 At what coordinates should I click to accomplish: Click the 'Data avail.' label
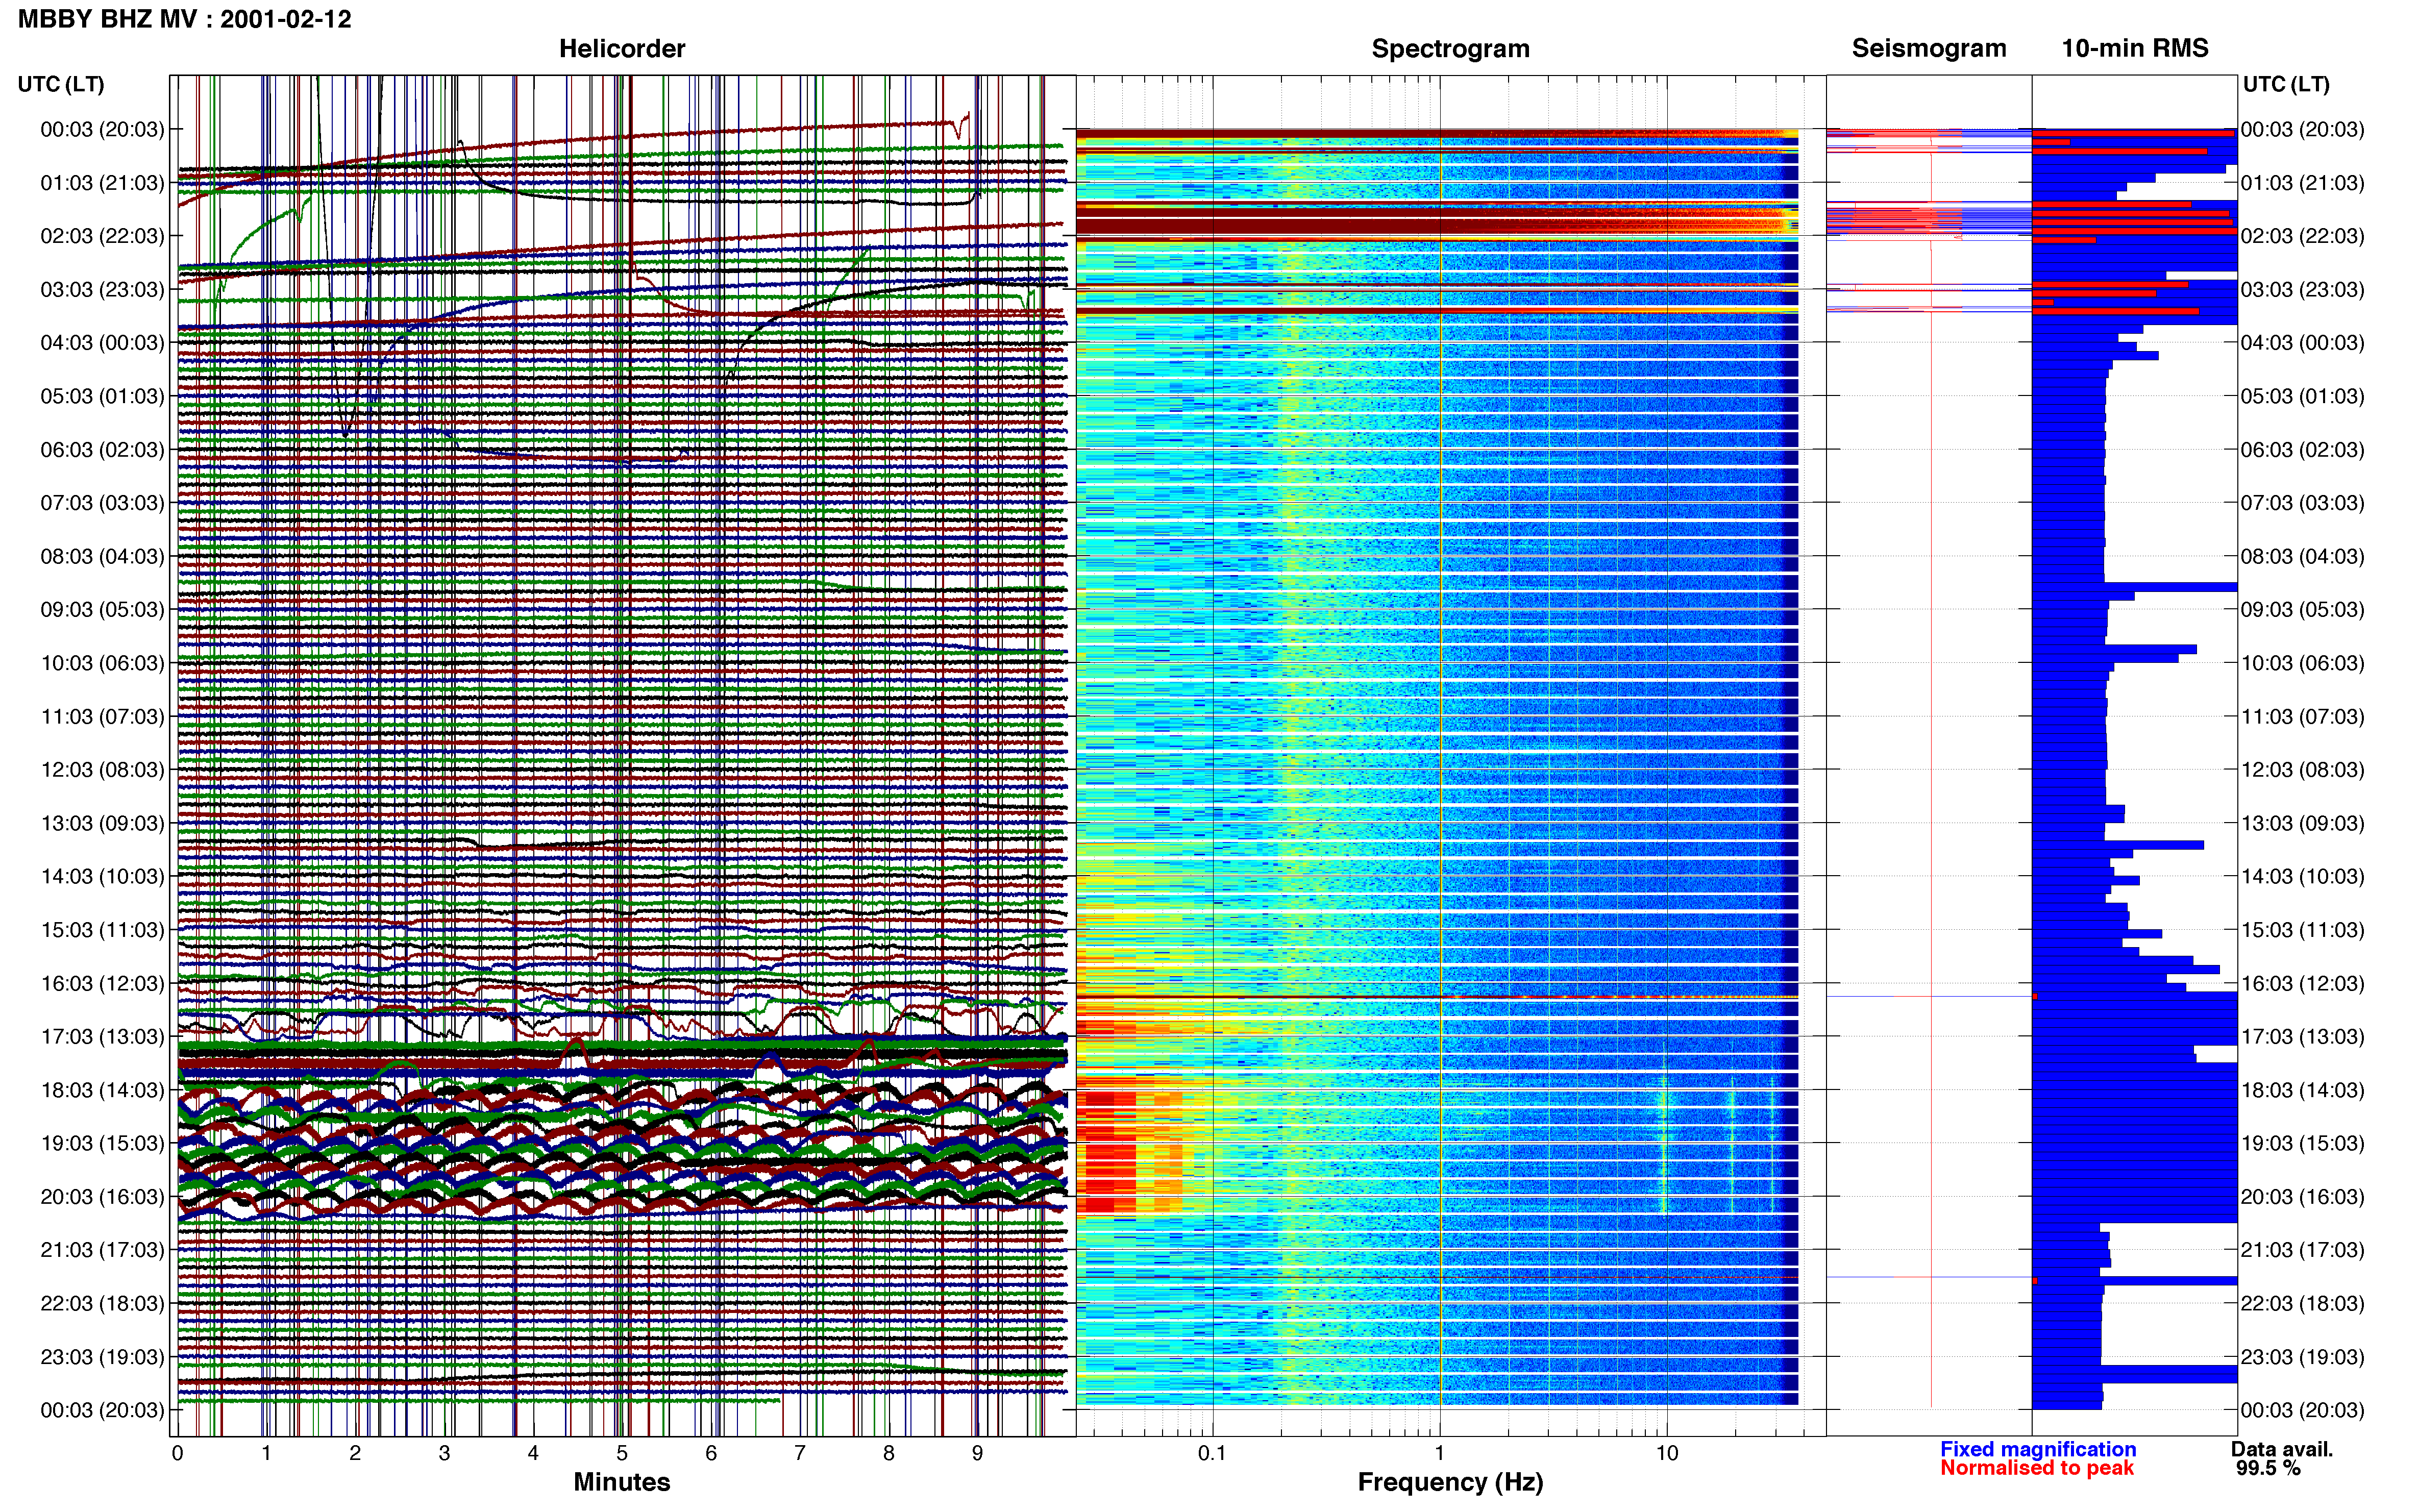click(x=2281, y=1449)
